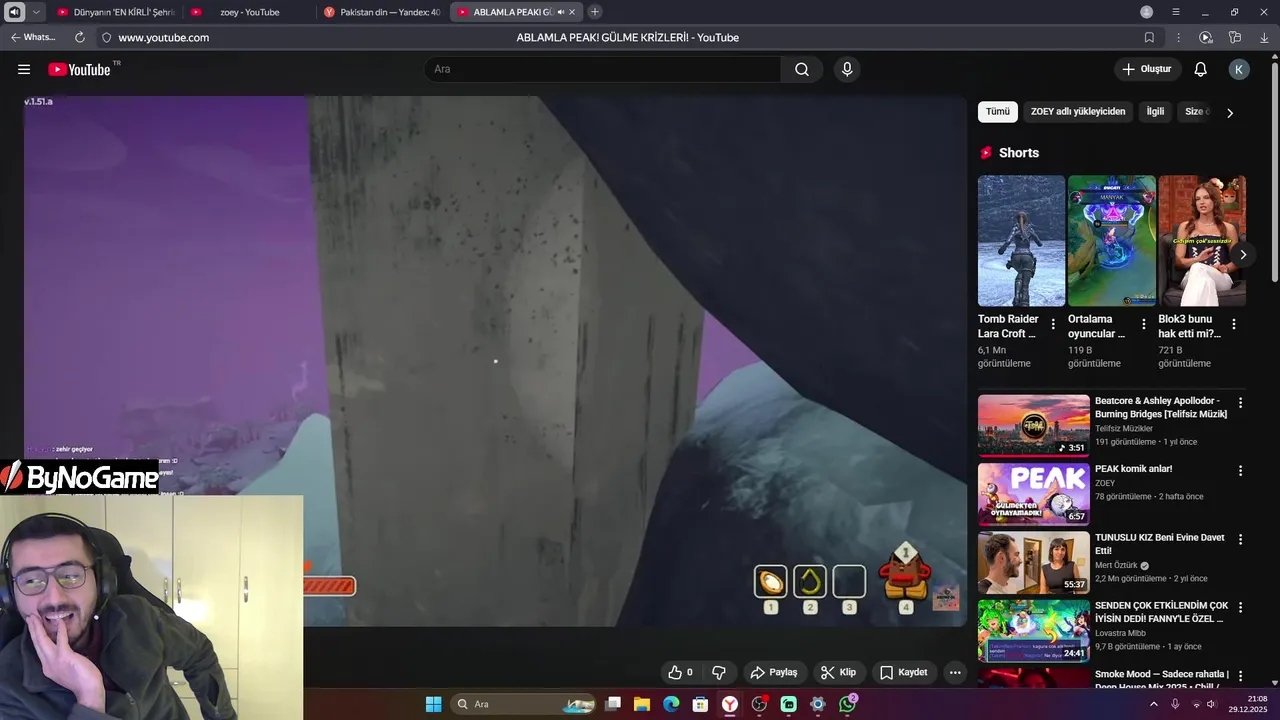Screen dimensions: 1280x720
Task: Open options for PEAK komik anlar video
Action: 1241,471
